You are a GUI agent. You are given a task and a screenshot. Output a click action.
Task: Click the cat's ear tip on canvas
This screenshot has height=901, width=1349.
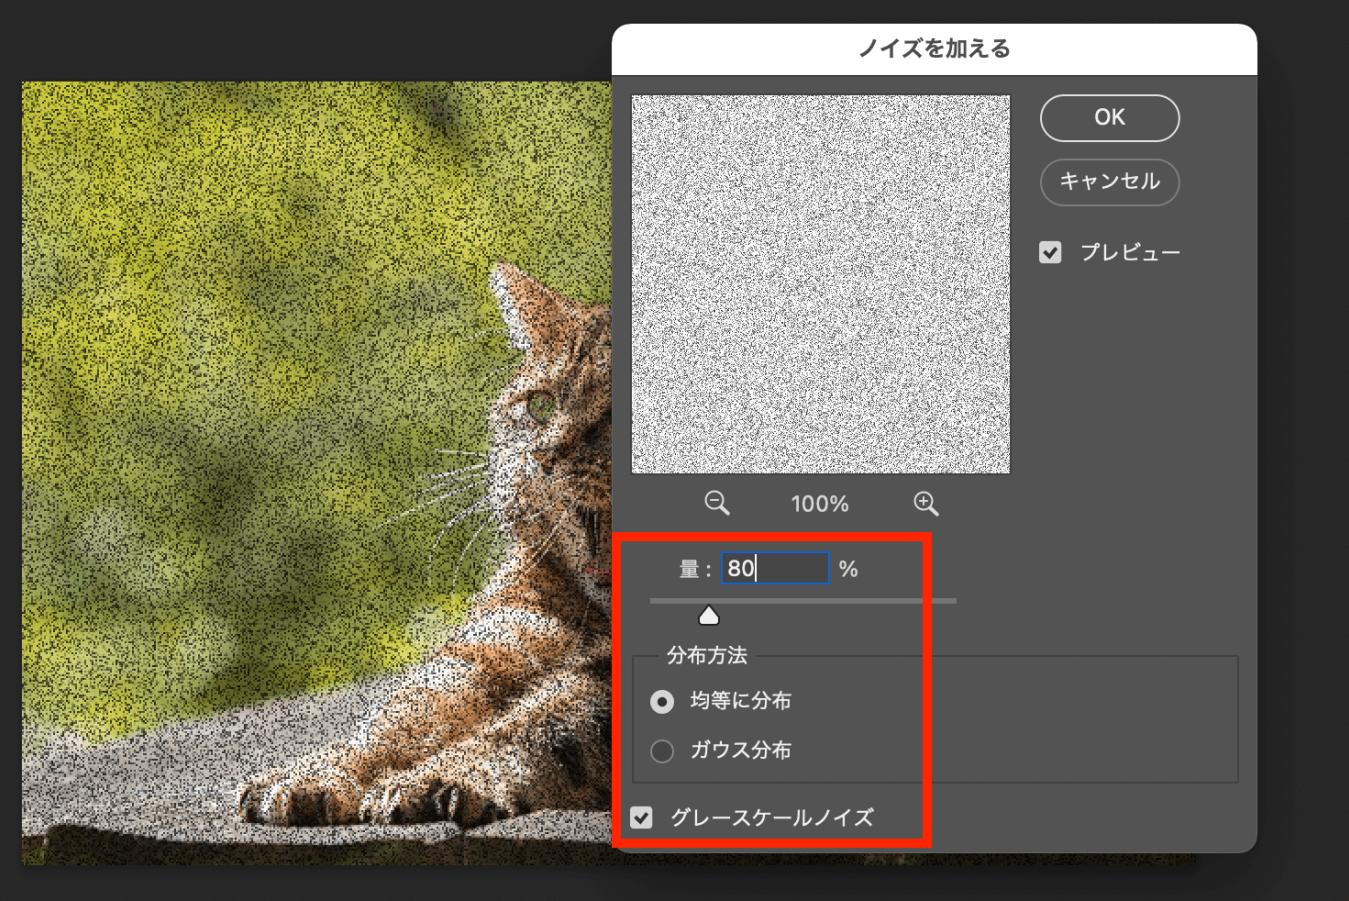click(501, 275)
